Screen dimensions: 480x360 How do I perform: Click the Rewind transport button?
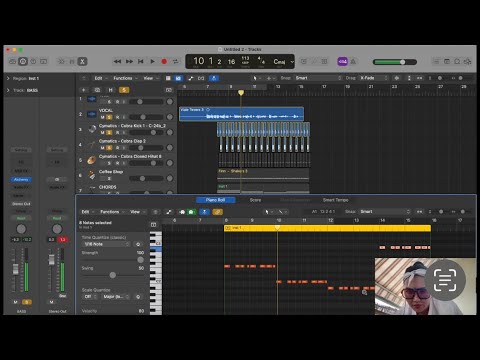[117, 62]
